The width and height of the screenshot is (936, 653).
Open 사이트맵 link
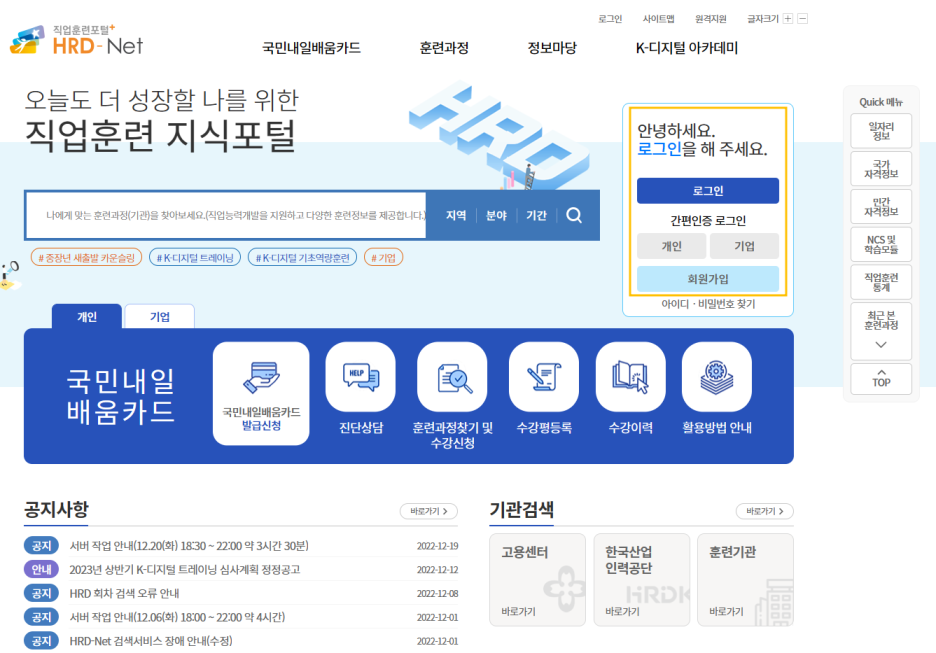(658, 19)
